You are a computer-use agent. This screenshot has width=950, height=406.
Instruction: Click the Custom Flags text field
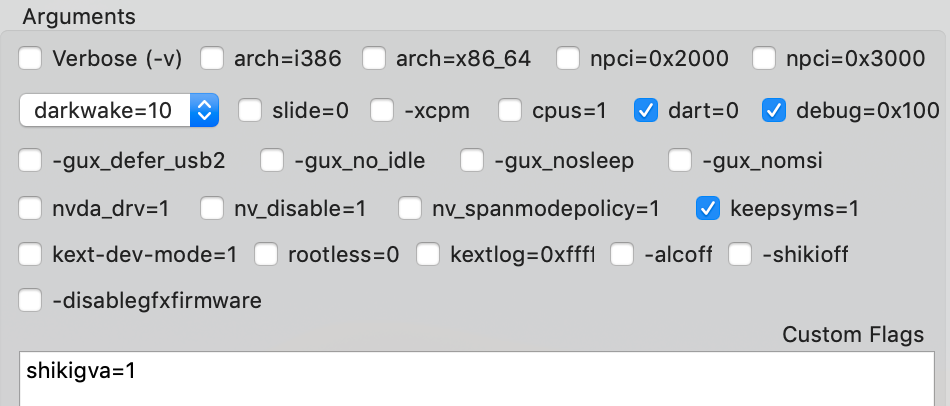(x=475, y=378)
